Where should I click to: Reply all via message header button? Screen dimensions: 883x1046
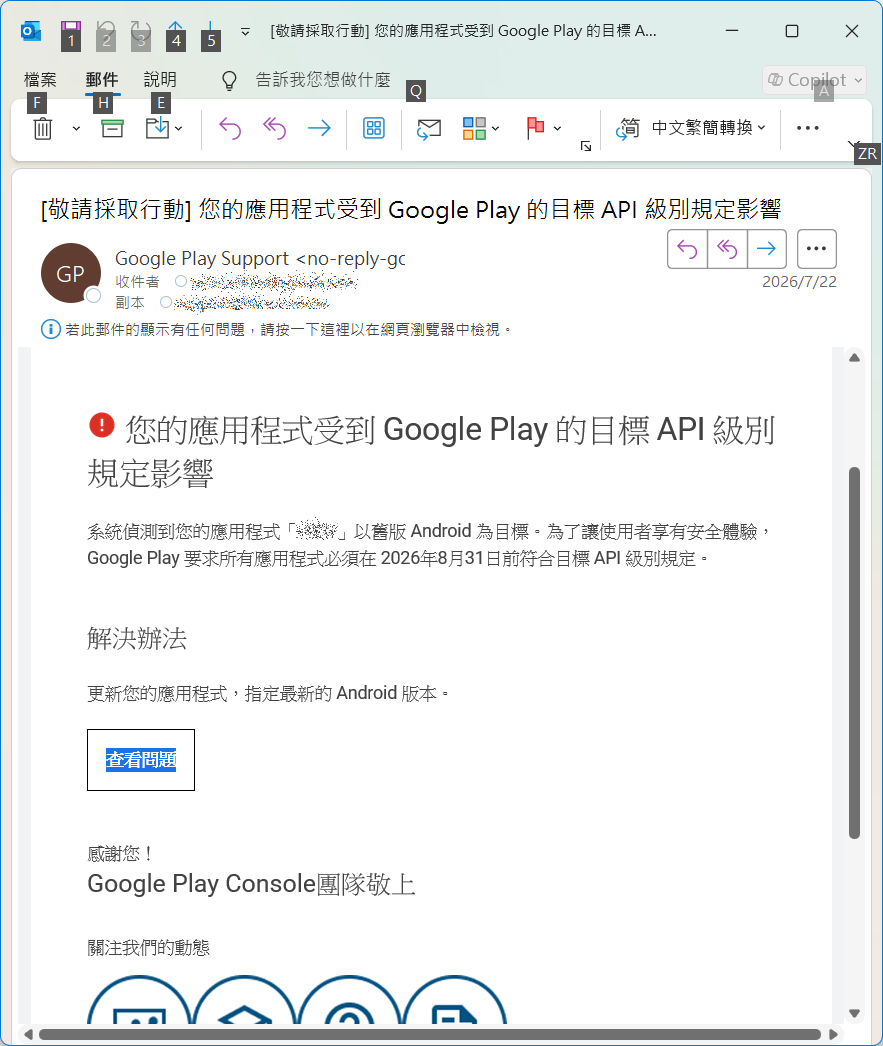pyautogui.click(x=727, y=249)
